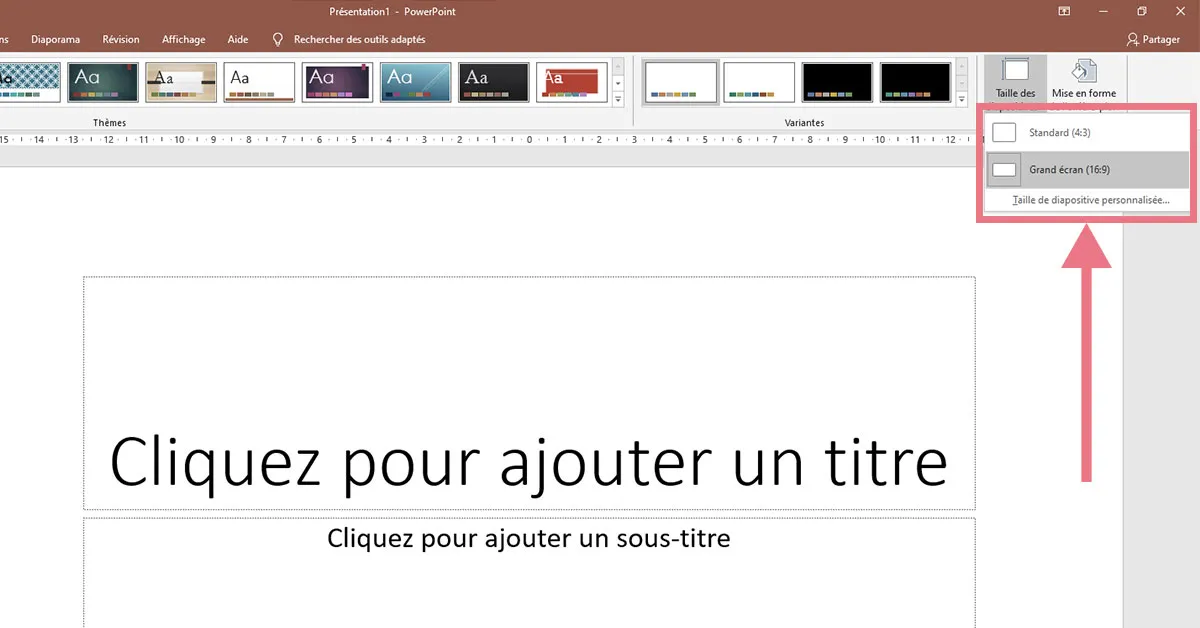Viewport: 1200px width, 628px height.
Task: Expand the Variantes gallery more arrow
Action: [962, 99]
